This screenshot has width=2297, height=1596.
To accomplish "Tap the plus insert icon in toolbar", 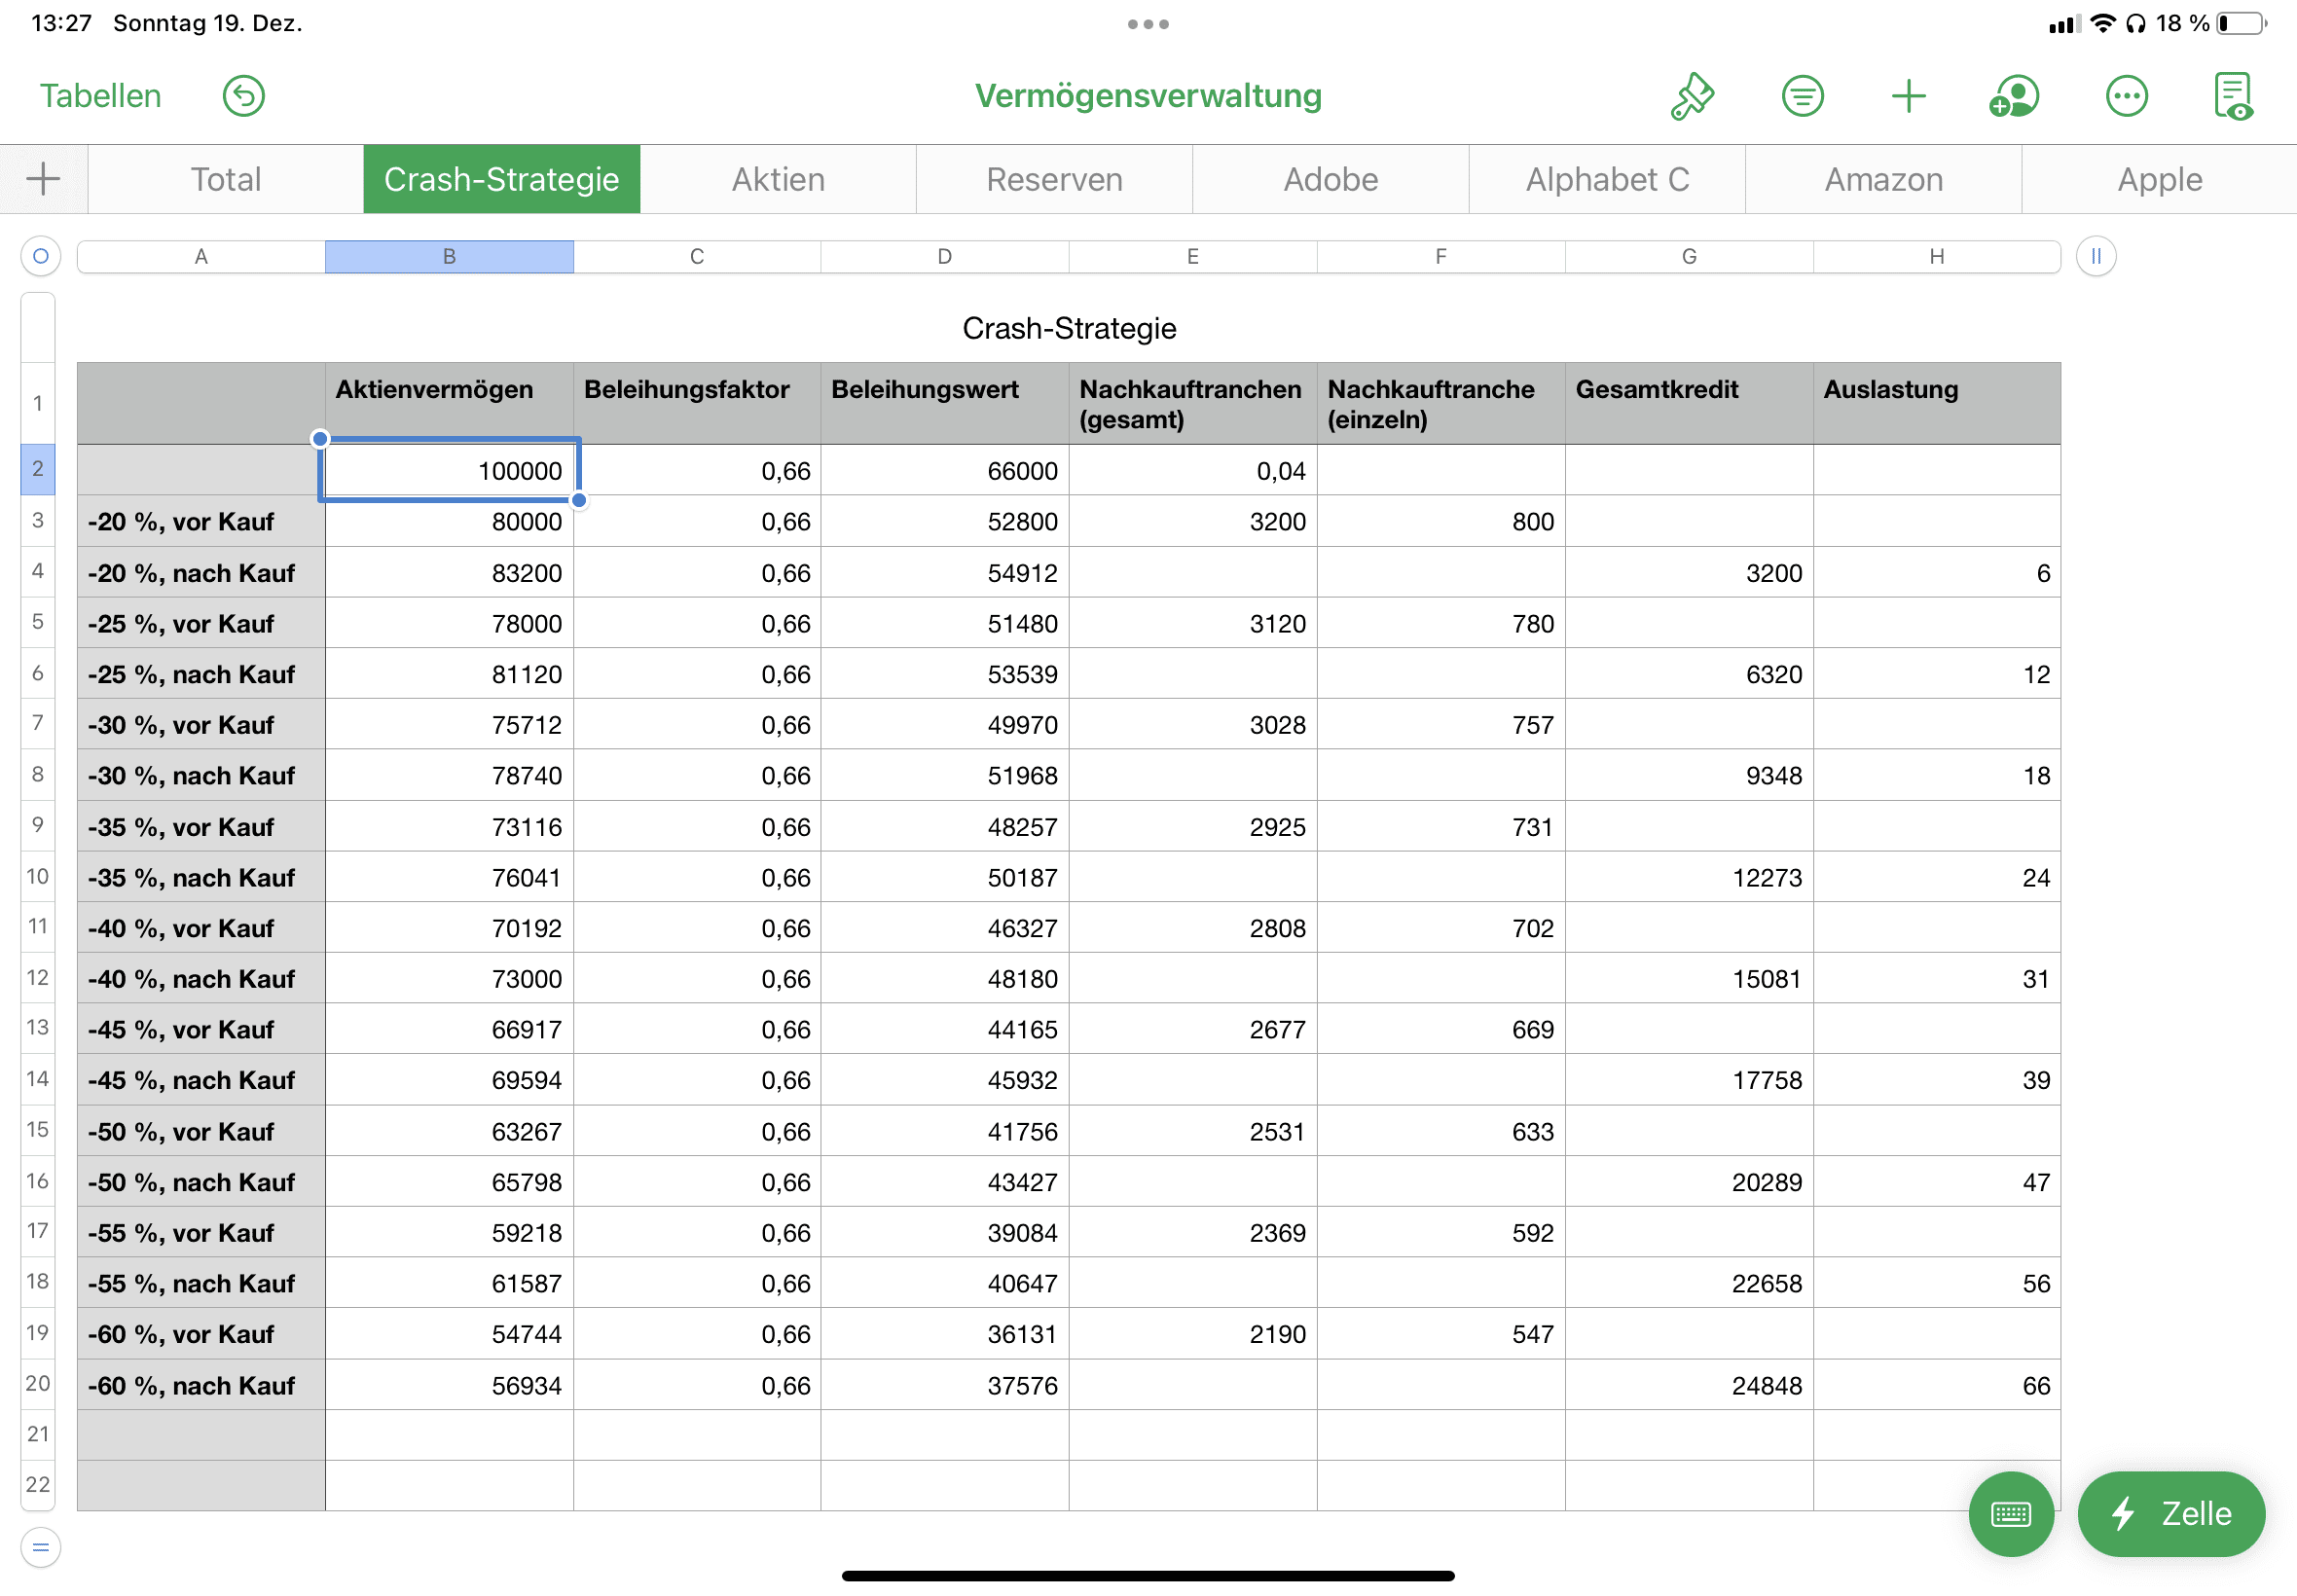I will click(1908, 97).
